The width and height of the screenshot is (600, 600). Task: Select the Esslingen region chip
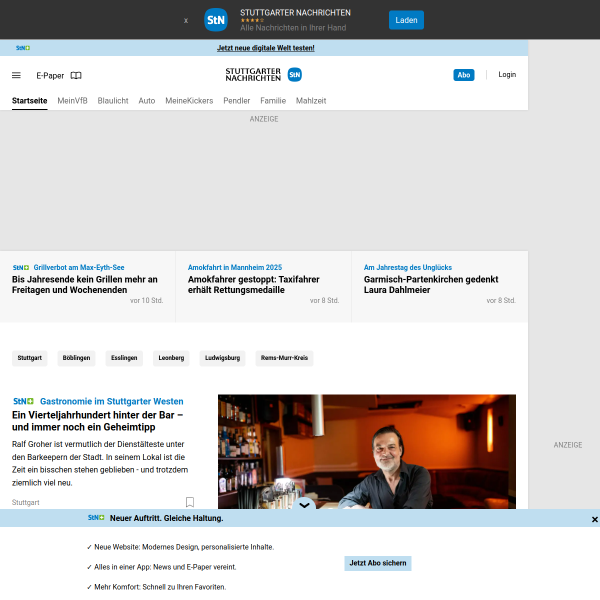coord(124,358)
